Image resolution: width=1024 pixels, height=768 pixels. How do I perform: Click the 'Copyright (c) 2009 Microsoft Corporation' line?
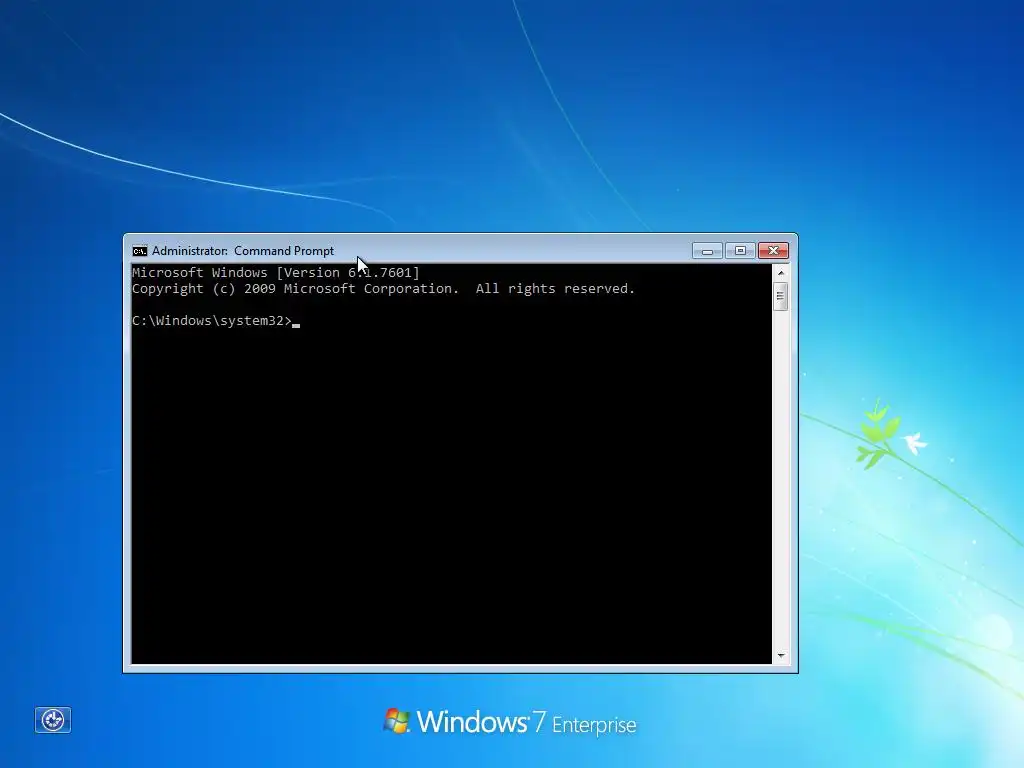(383, 289)
